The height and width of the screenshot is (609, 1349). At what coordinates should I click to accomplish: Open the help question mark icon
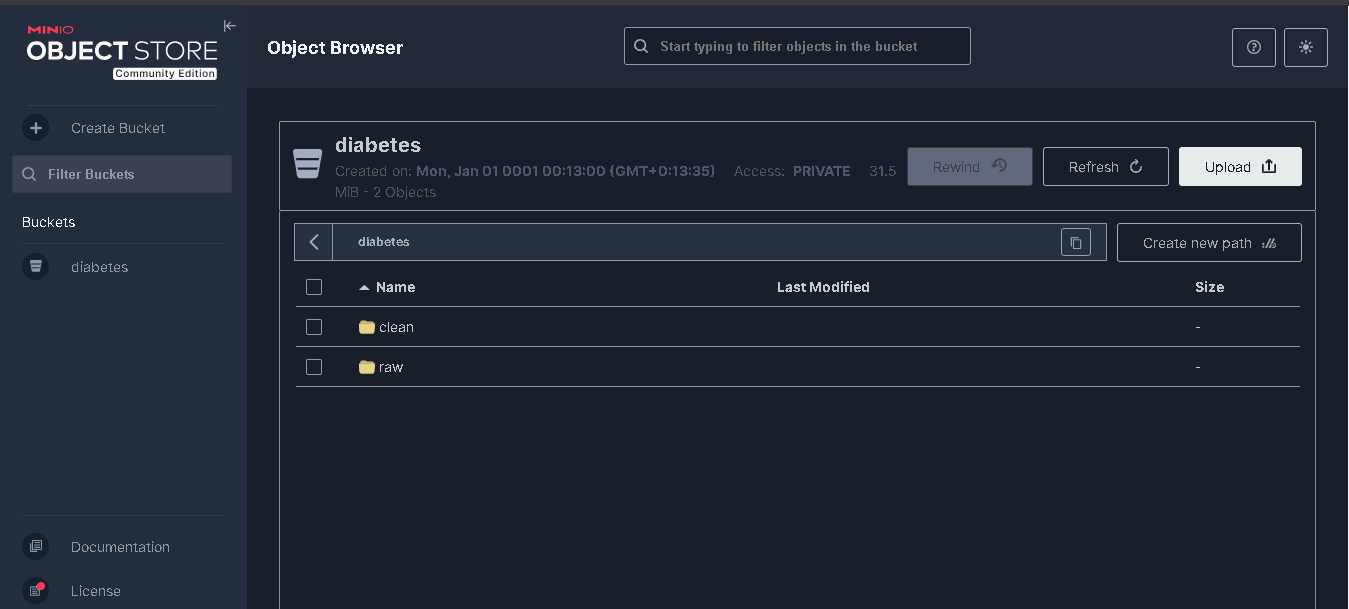click(1253, 47)
